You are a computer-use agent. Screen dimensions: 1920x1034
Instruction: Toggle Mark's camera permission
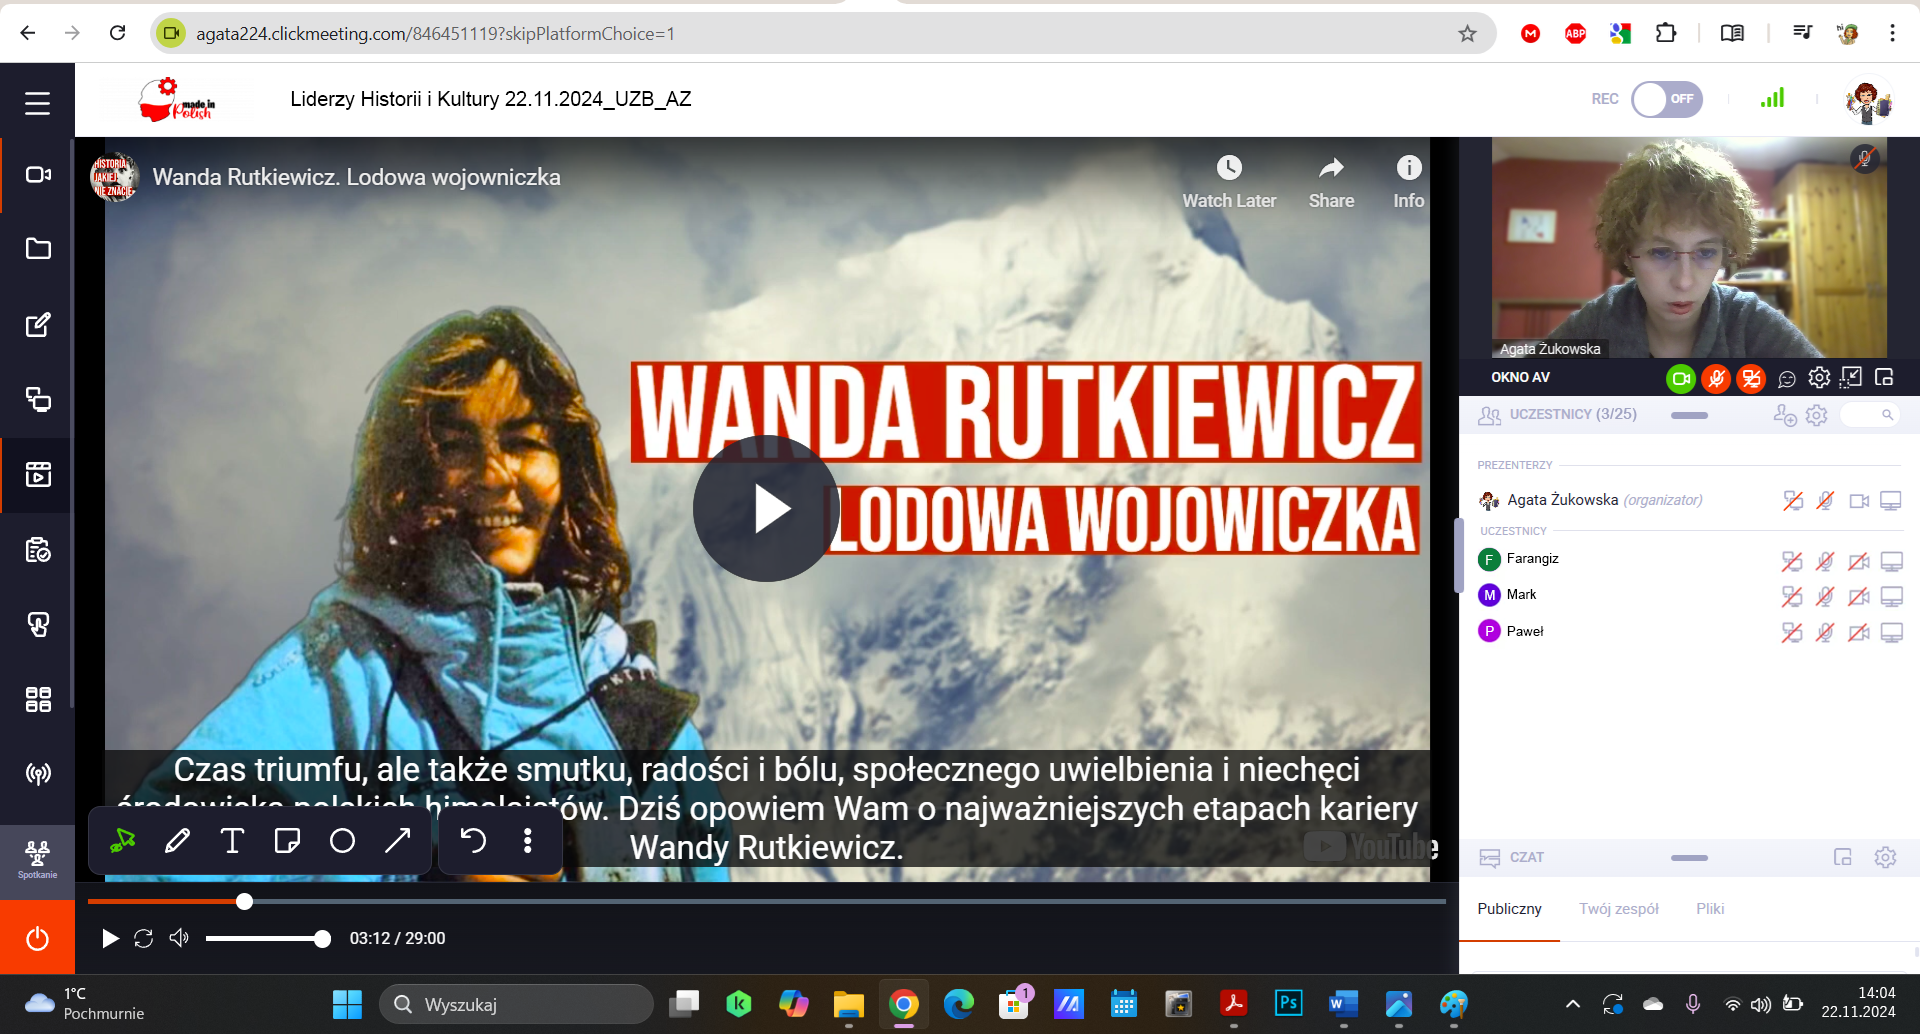(1859, 597)
